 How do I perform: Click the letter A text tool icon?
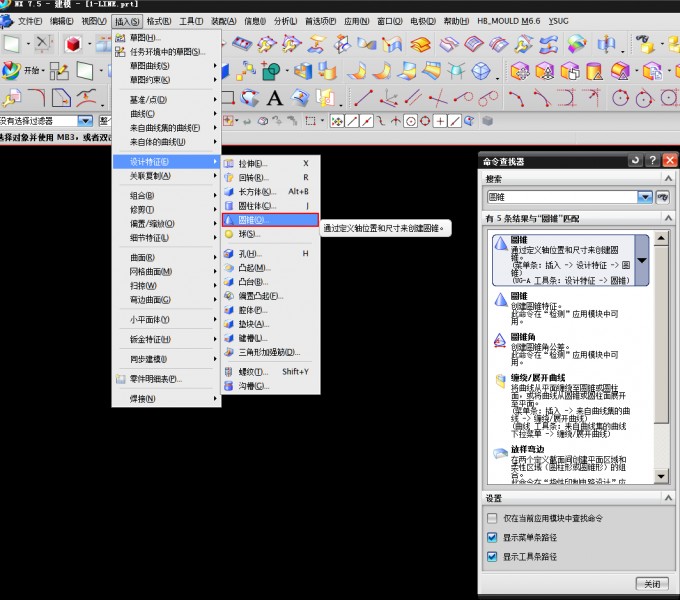275,98
